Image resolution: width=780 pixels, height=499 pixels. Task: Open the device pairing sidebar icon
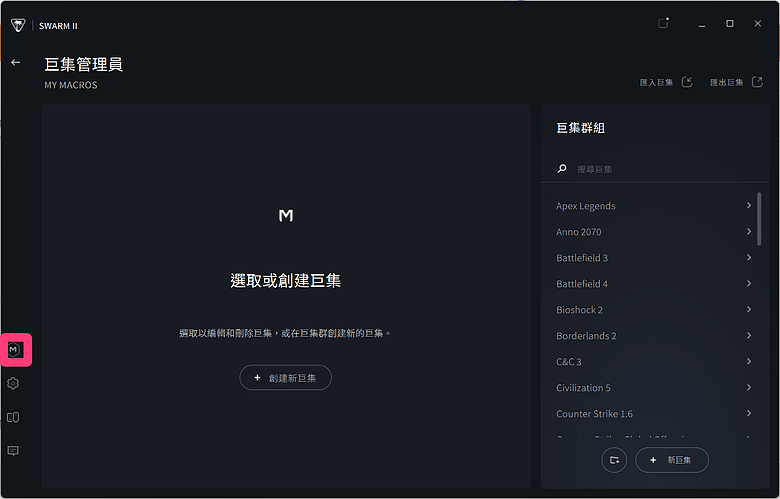13,417
